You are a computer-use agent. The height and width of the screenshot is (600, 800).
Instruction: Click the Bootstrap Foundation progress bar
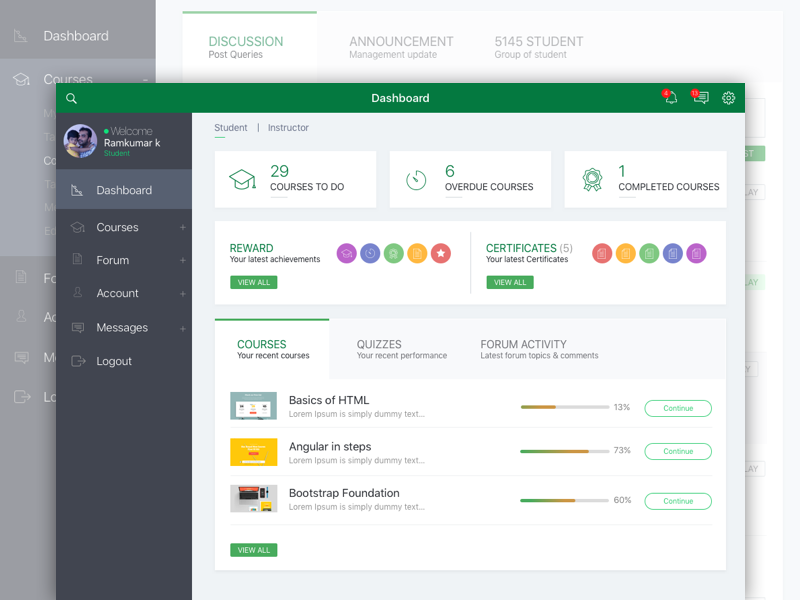[565, 498]
